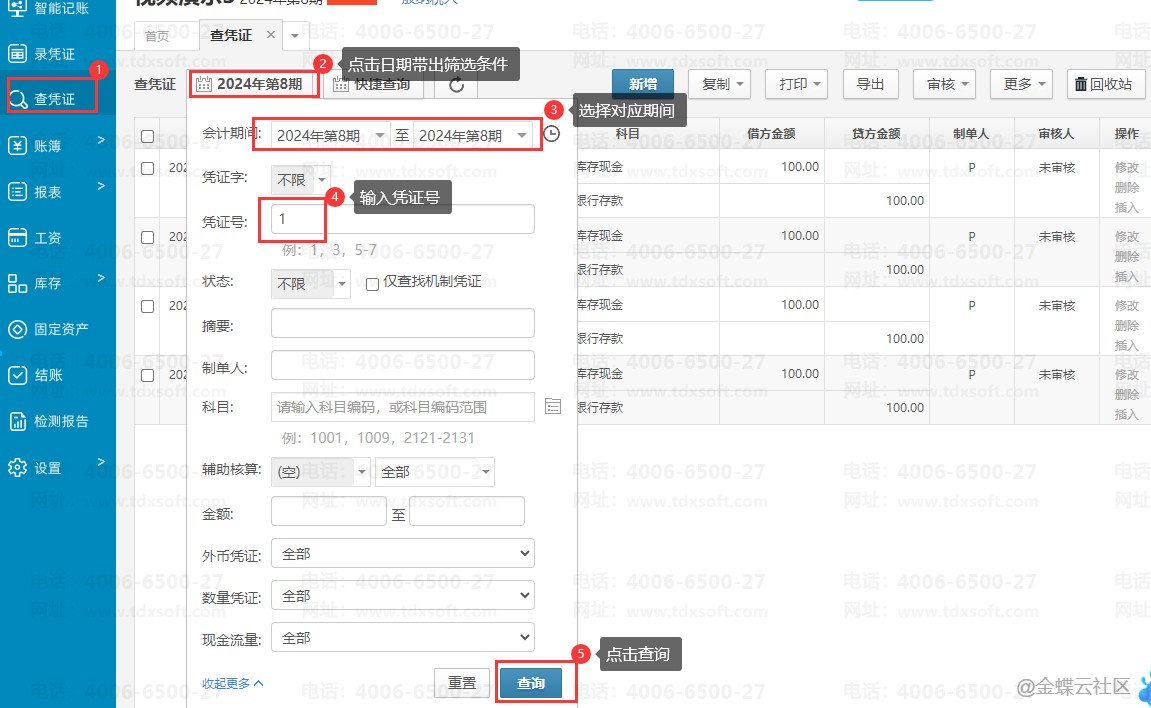Image resolution: width=1151 pixels, height=708 pixels.
Task: Click the refresh icon in the toolbar
Action: [456, 85]
